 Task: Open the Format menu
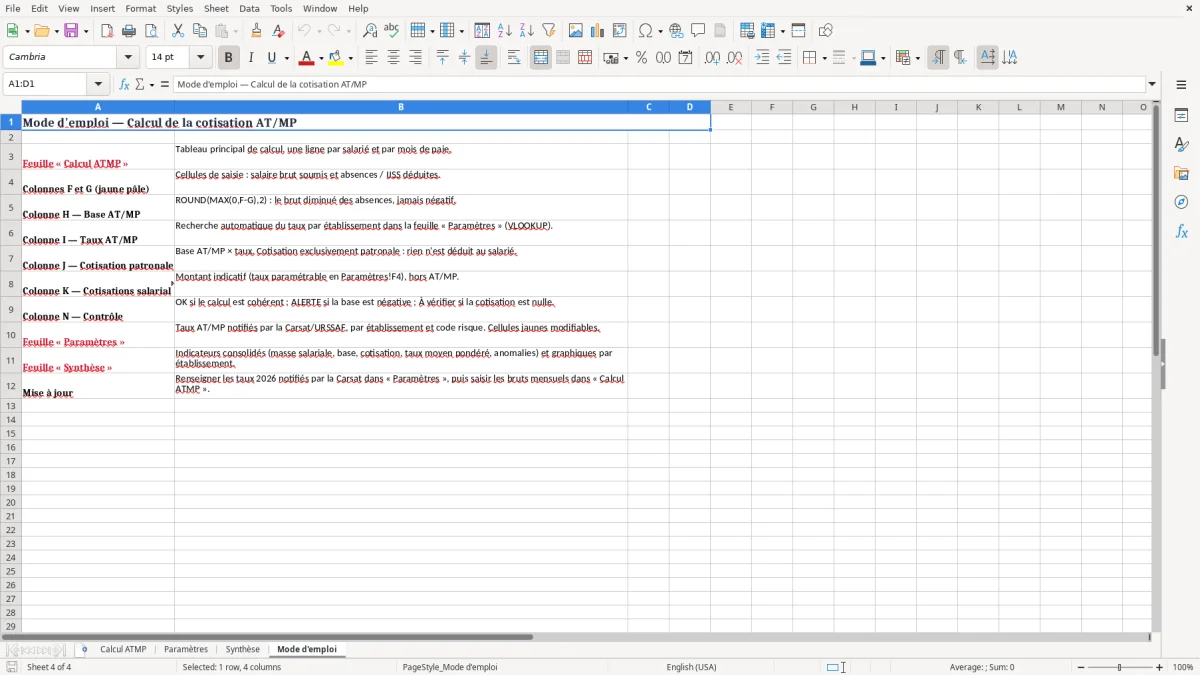[x=141, y=8]
